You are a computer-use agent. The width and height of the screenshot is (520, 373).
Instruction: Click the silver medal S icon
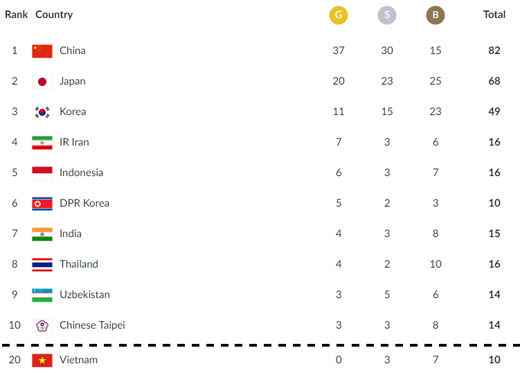click(387, 15)
